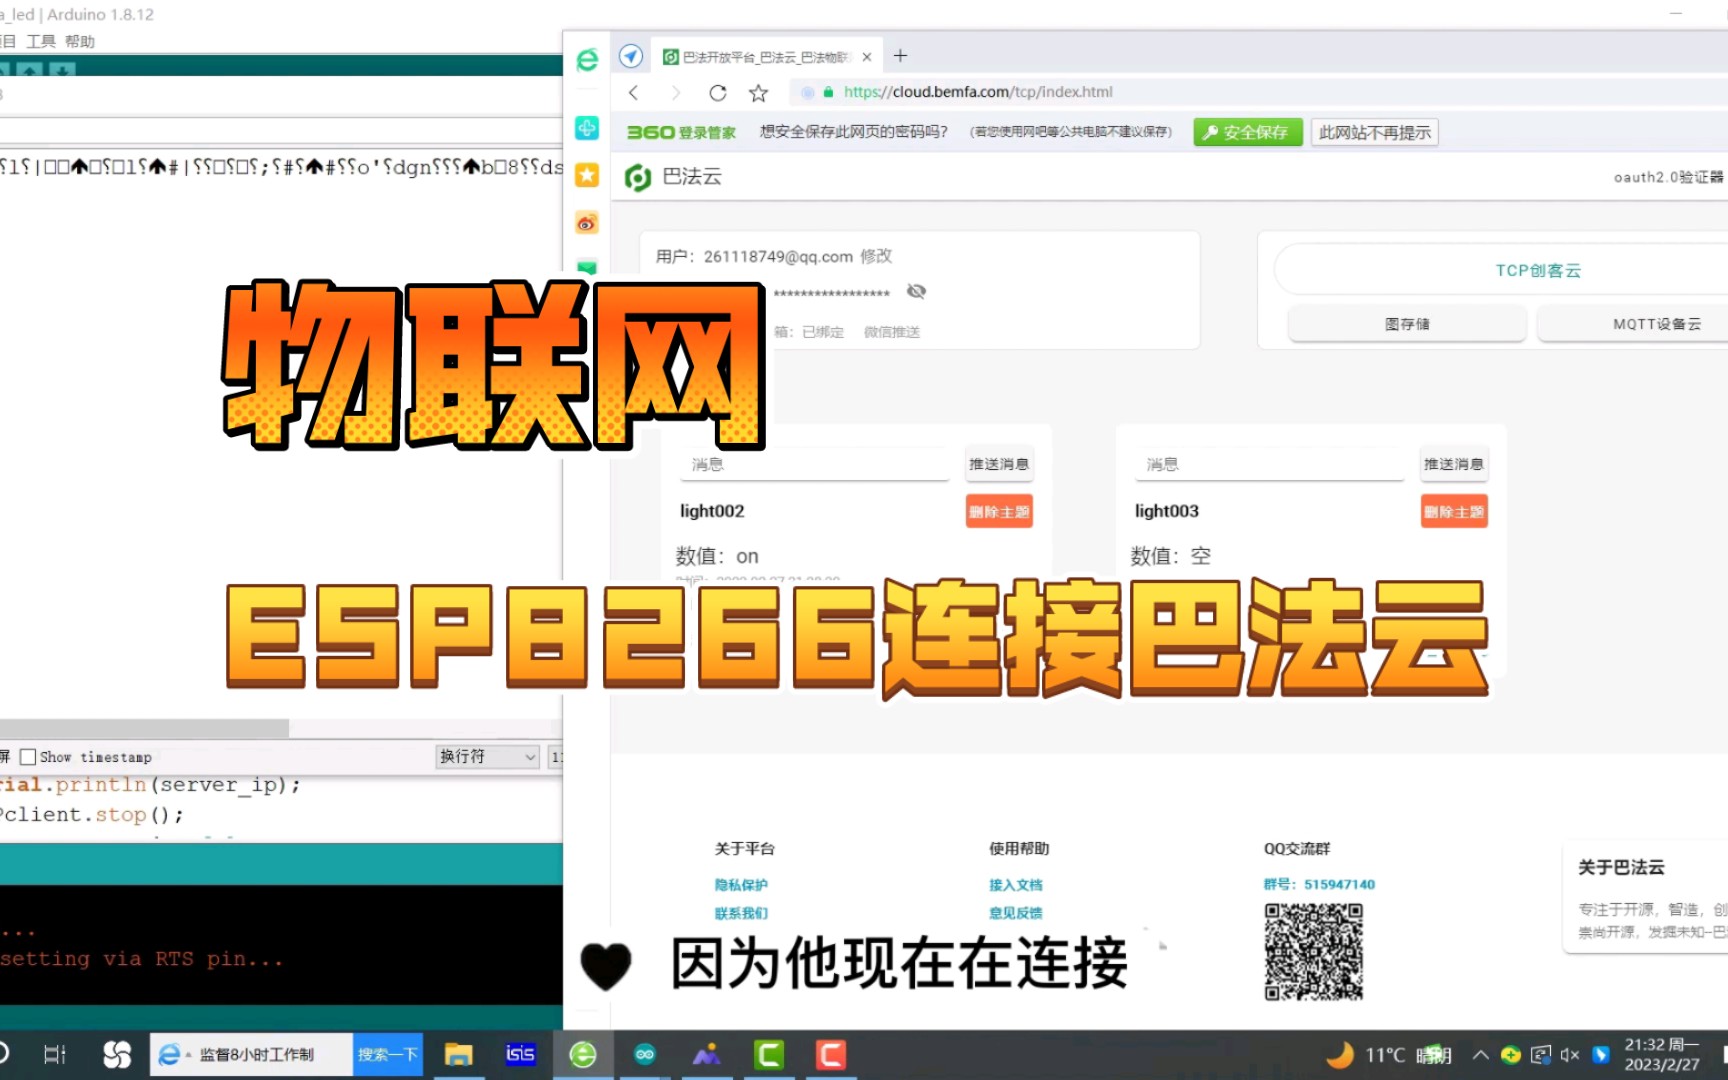Open the 换行符 line-ending dropdown in Arduino
The image size is (1728, 1080).
click(x=487, y=757)
